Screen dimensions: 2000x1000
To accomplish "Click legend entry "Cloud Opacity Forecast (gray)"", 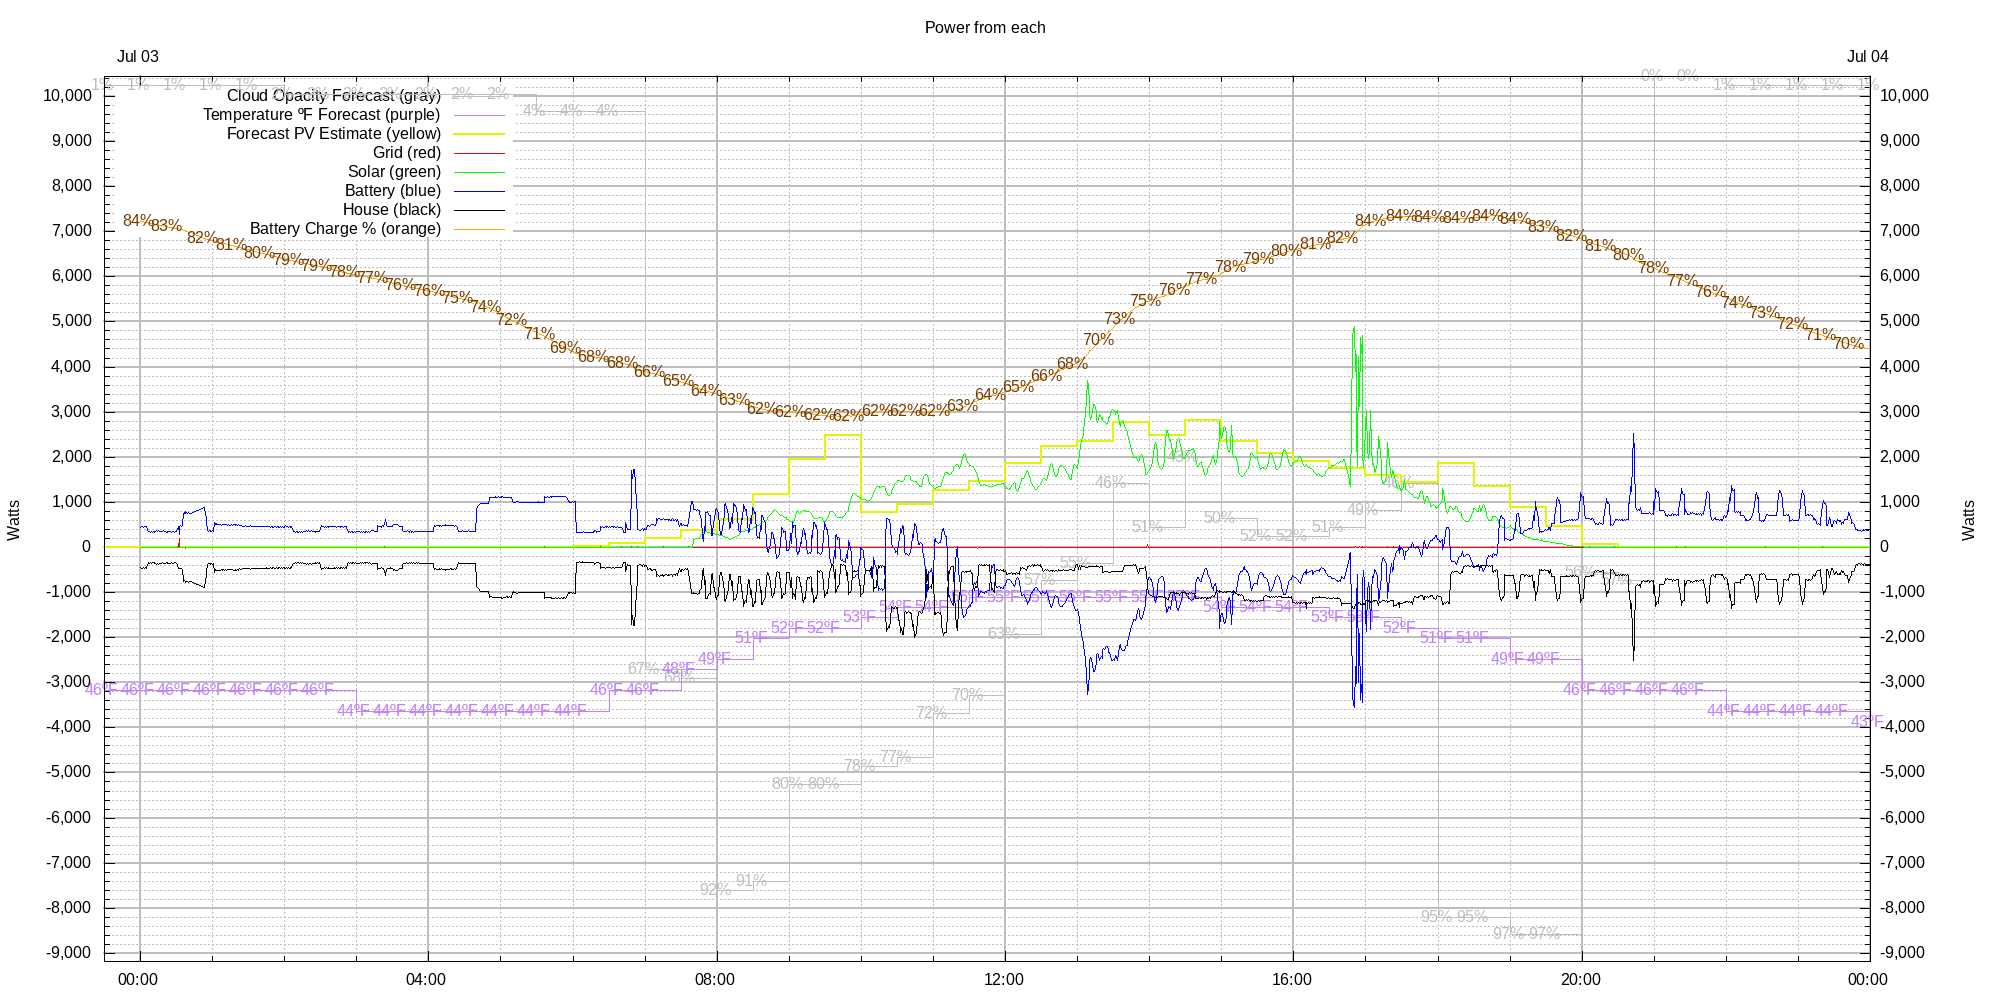I will coord(334,96).
